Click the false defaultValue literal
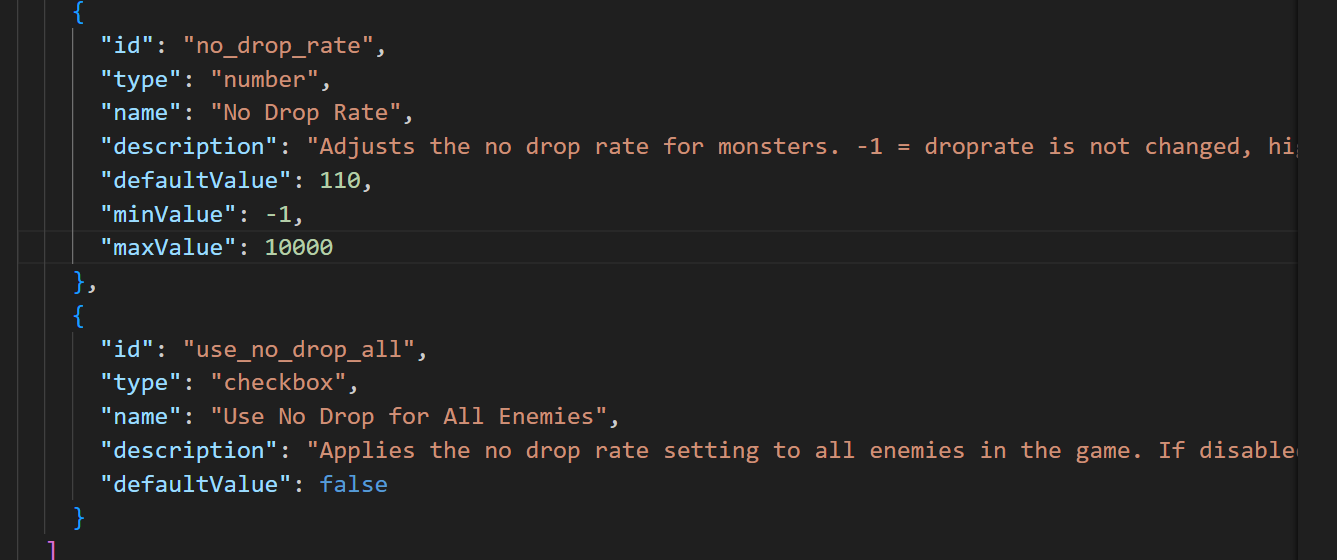Screen dimensions: 1337x560 point(353,485)
